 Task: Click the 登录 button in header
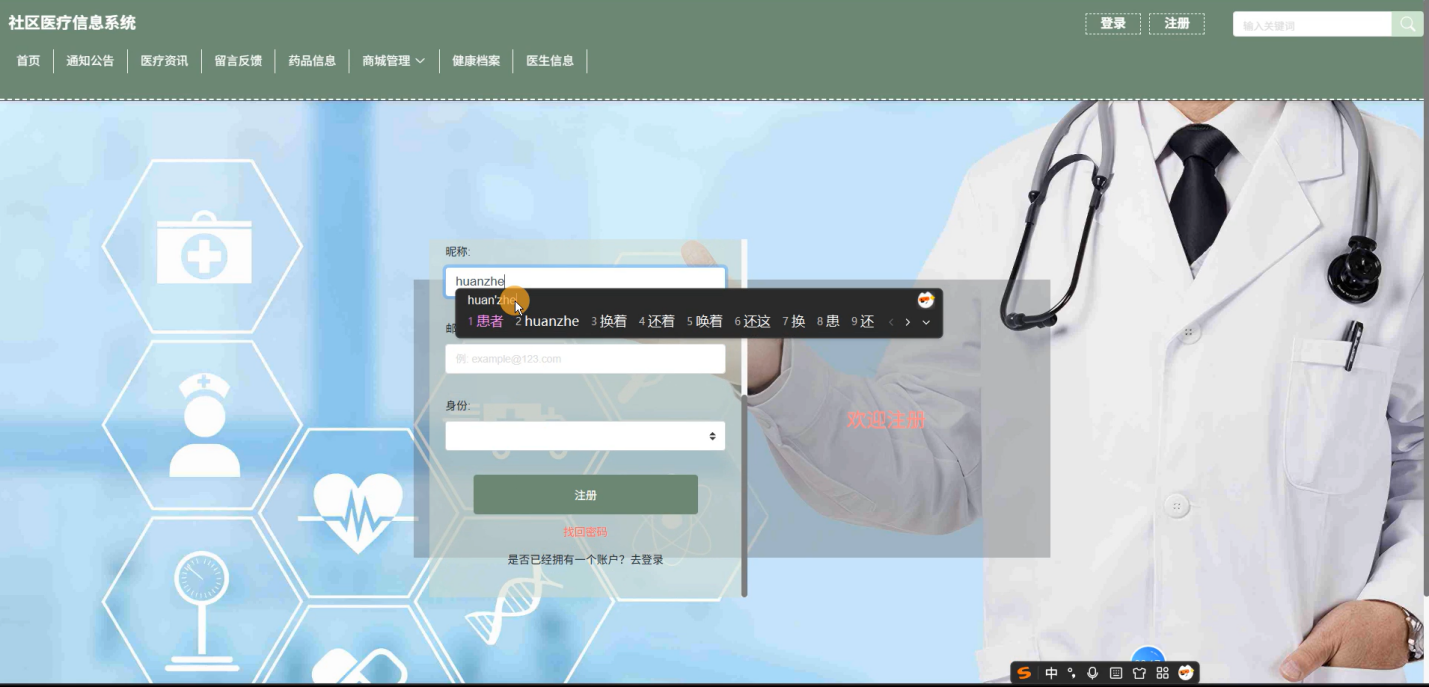[x=1113, y=24]
